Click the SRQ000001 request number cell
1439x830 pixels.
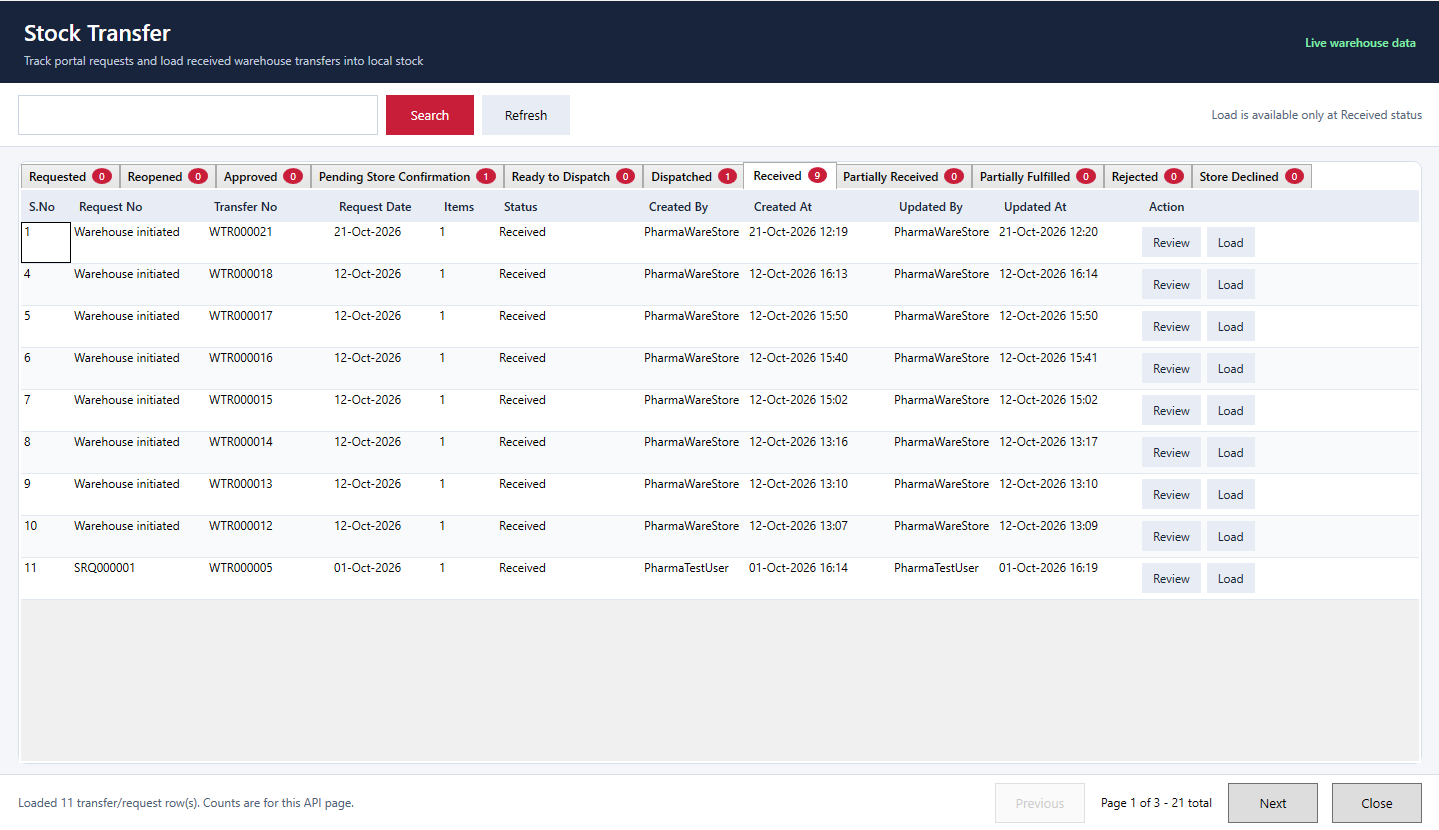pyautogui.click(x=138, y=579)
